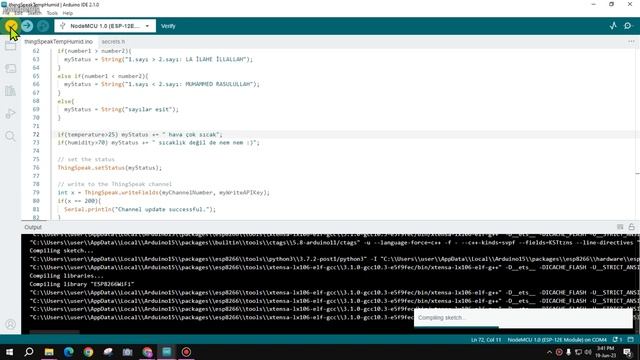640x360 pixels.
Task: Open Google Chrome from the taskbar
Action: 88,352
